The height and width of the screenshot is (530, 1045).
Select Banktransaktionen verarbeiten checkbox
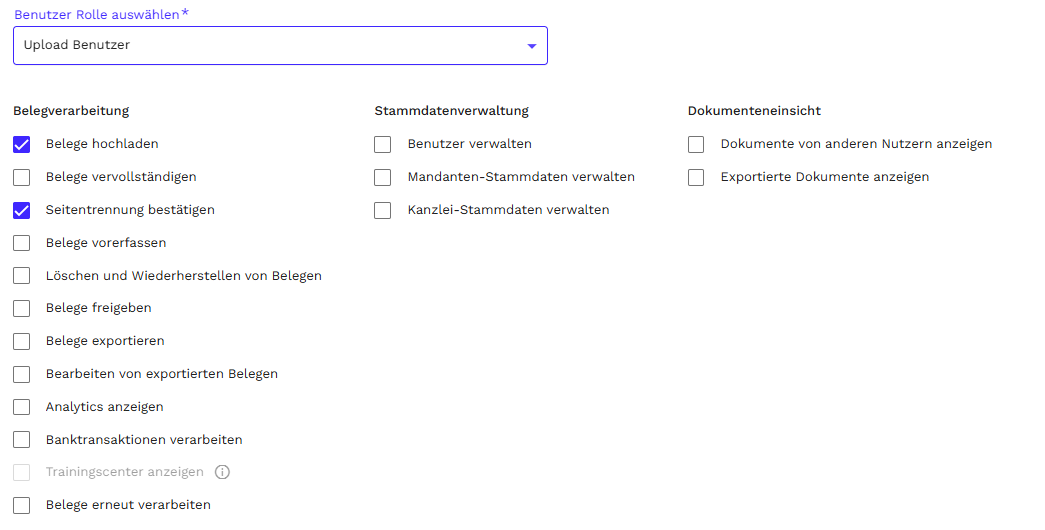pos(22,440)
